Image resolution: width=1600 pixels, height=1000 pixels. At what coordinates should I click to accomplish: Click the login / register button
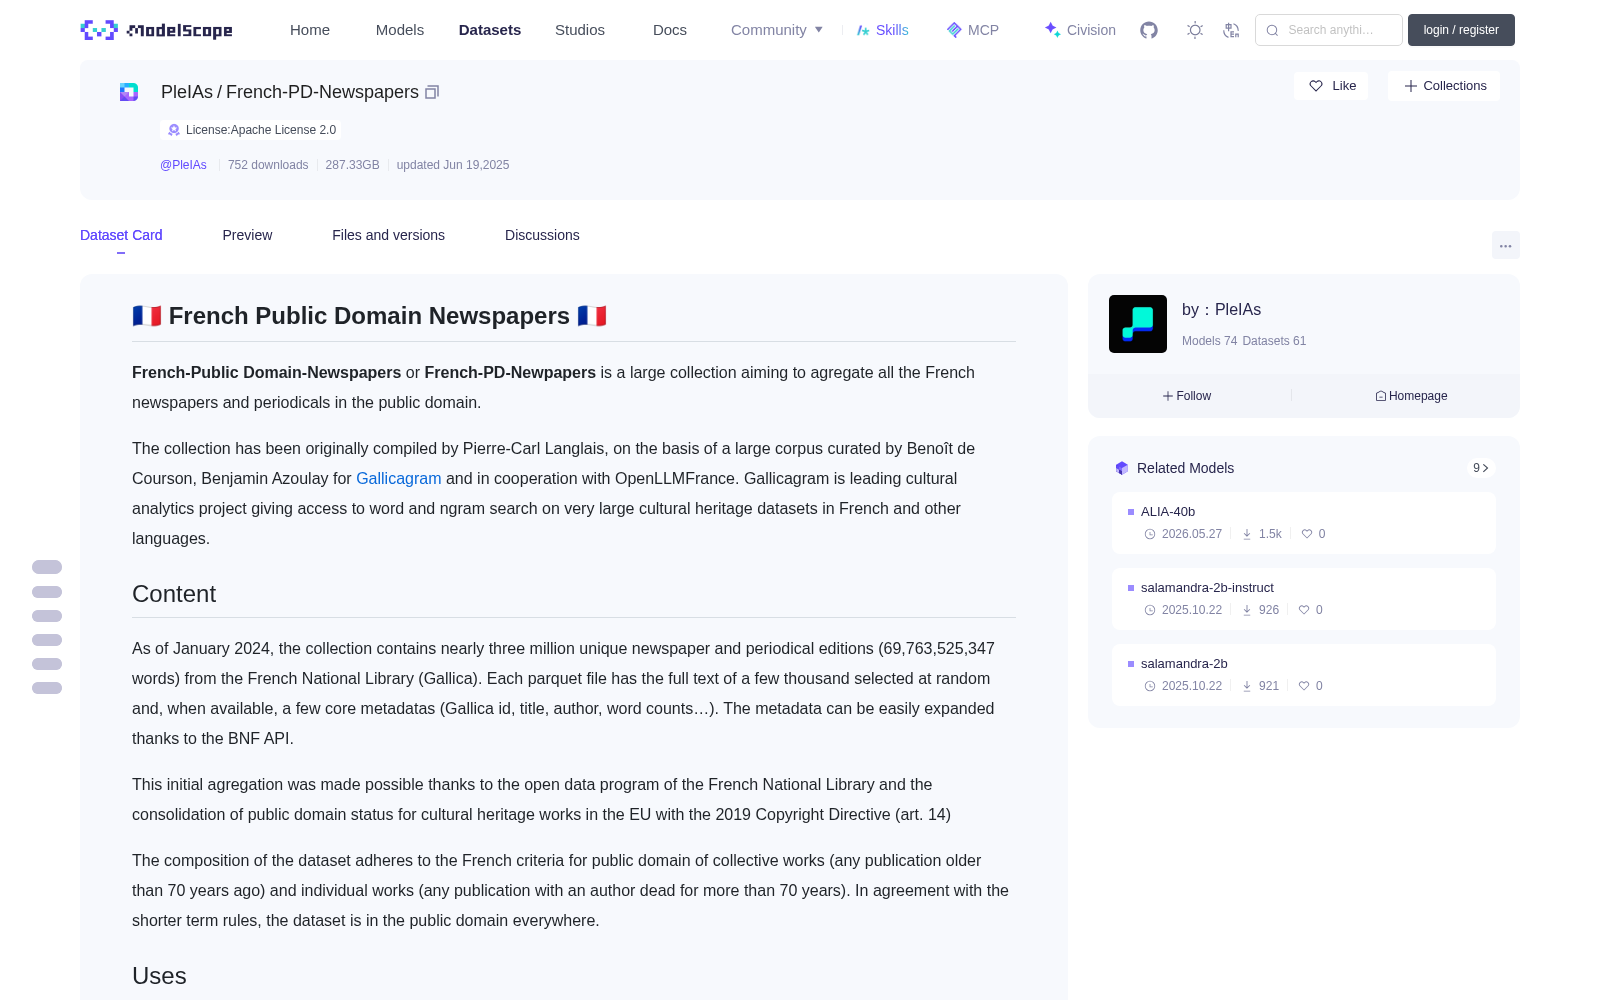(1461, 30)
